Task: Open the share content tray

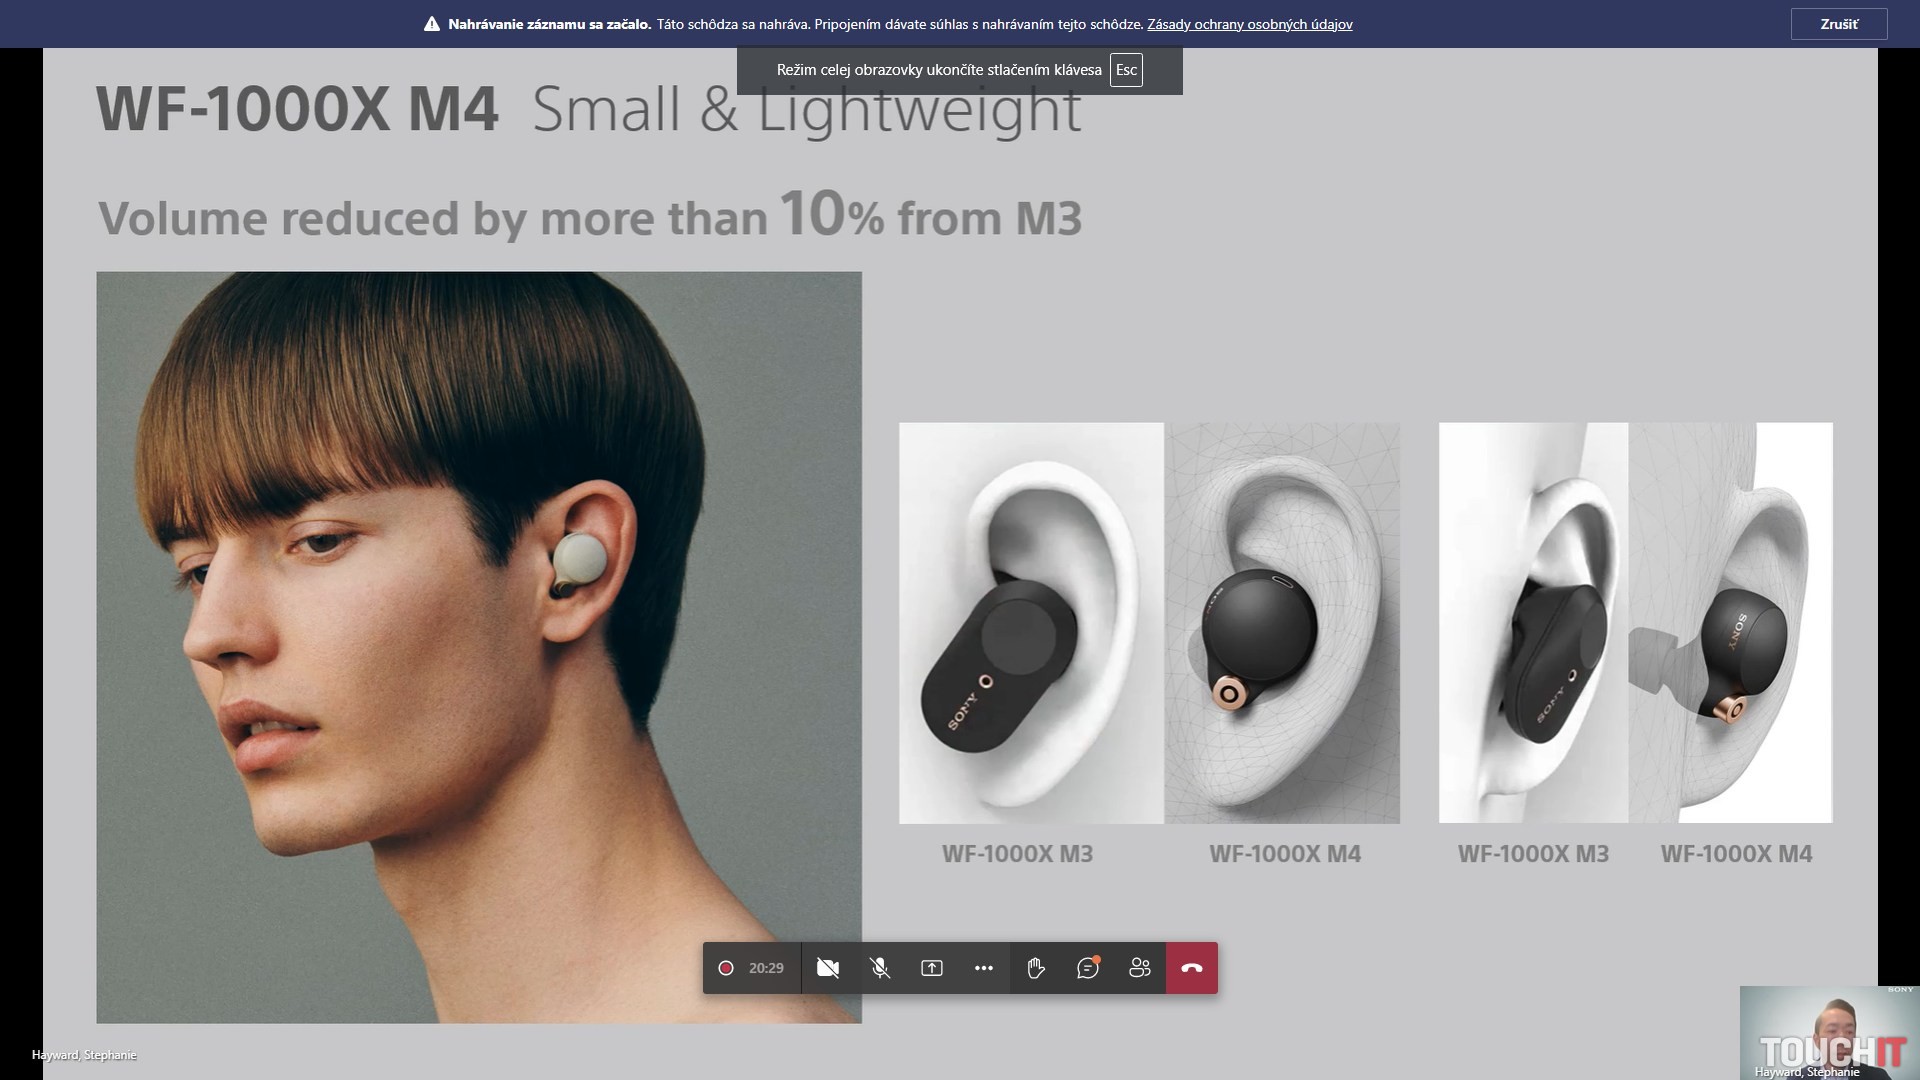Action: (x=932, y=968)
